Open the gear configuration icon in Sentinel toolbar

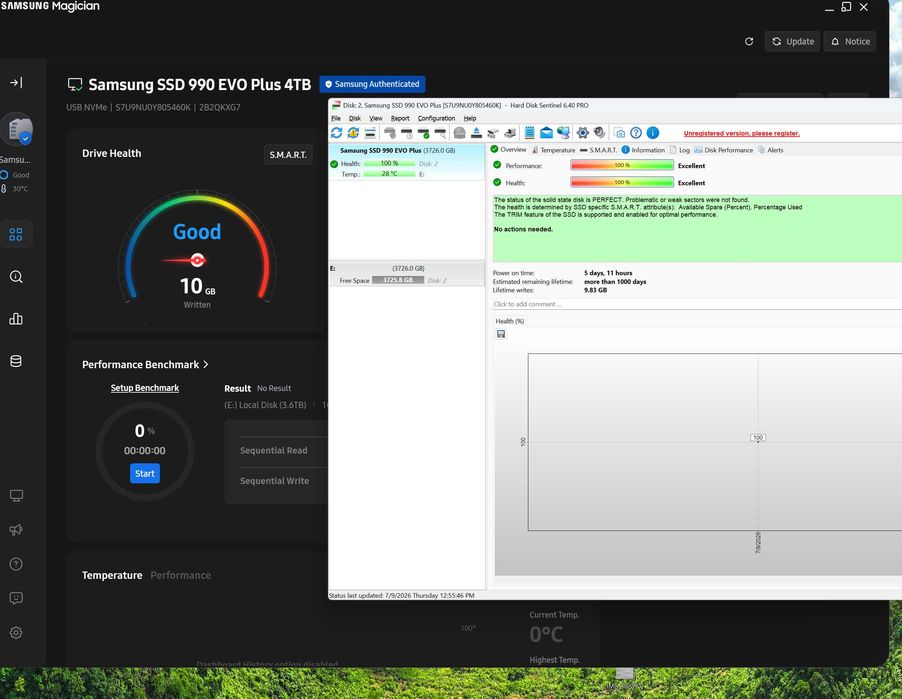coord(583,133)
